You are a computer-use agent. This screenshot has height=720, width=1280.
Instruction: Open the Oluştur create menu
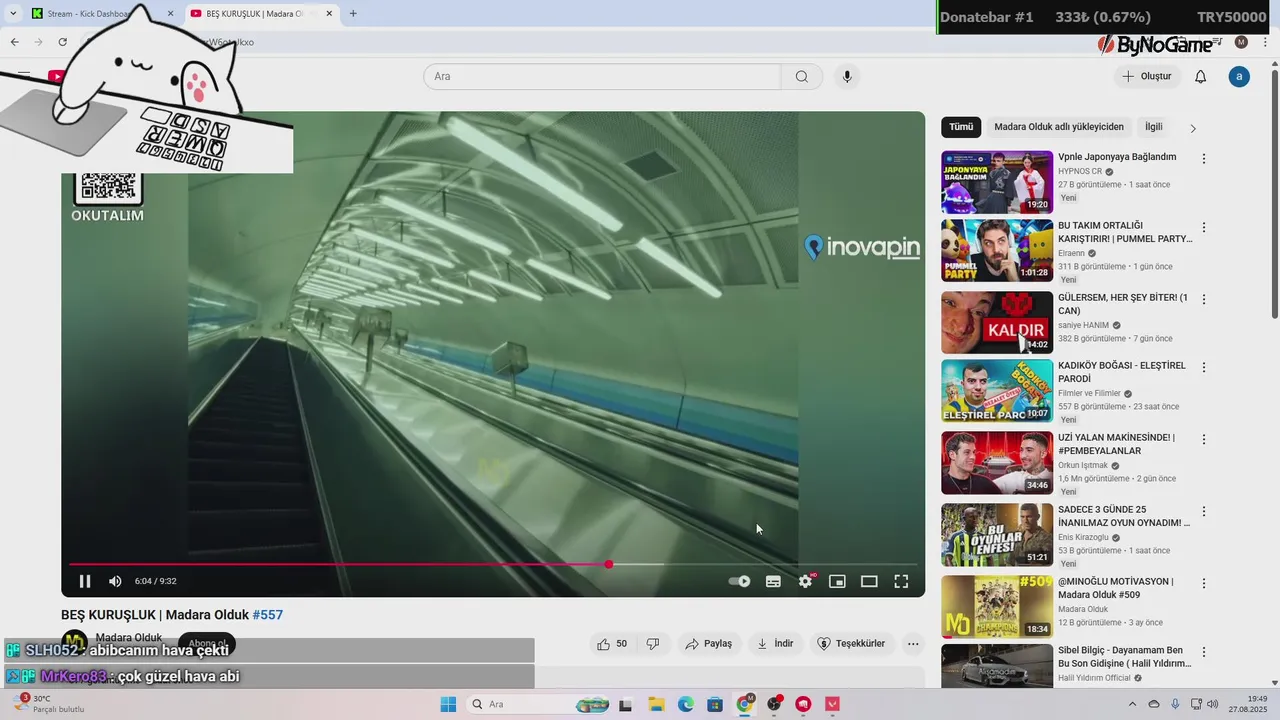tap(1146, 76)
